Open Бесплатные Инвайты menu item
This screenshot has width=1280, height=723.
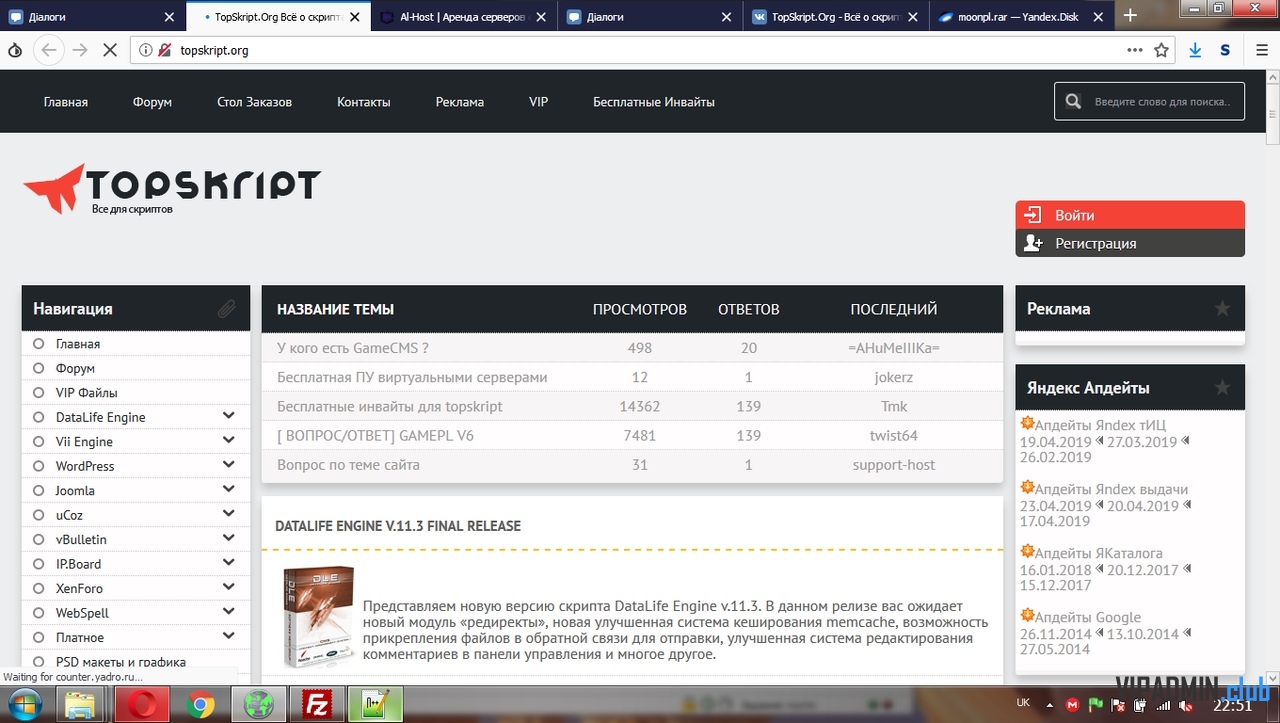(654, 102)
